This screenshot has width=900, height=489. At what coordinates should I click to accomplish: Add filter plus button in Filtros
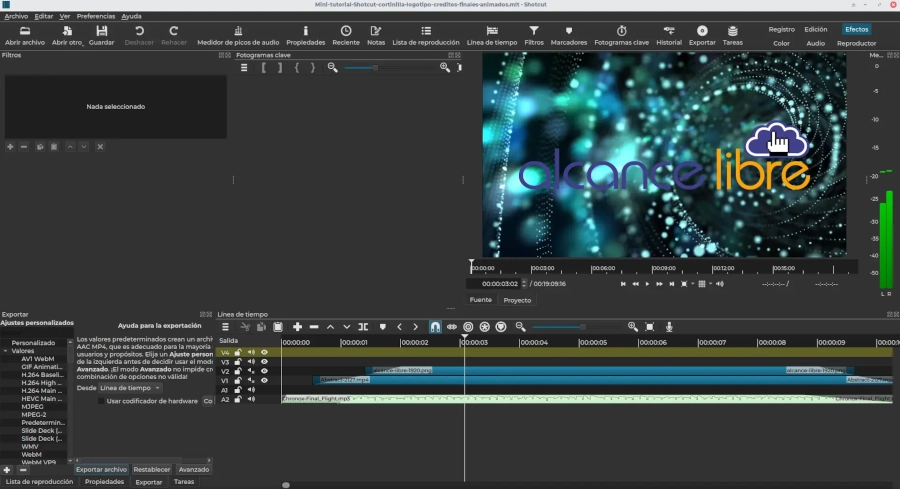10,147
